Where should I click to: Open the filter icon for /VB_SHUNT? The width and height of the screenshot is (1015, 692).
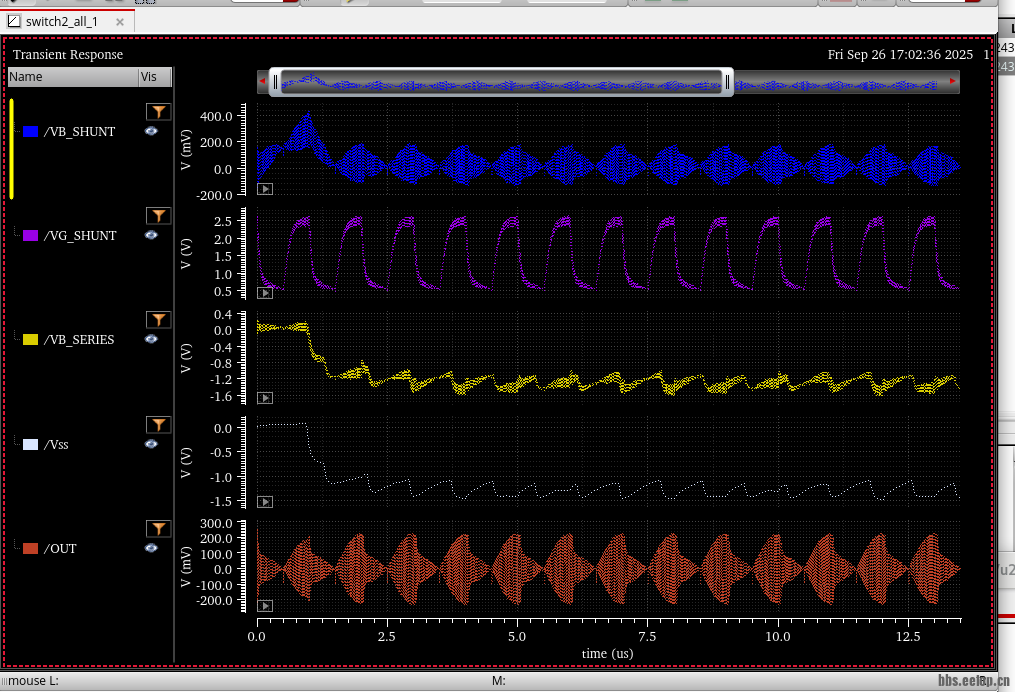[158, 112]
